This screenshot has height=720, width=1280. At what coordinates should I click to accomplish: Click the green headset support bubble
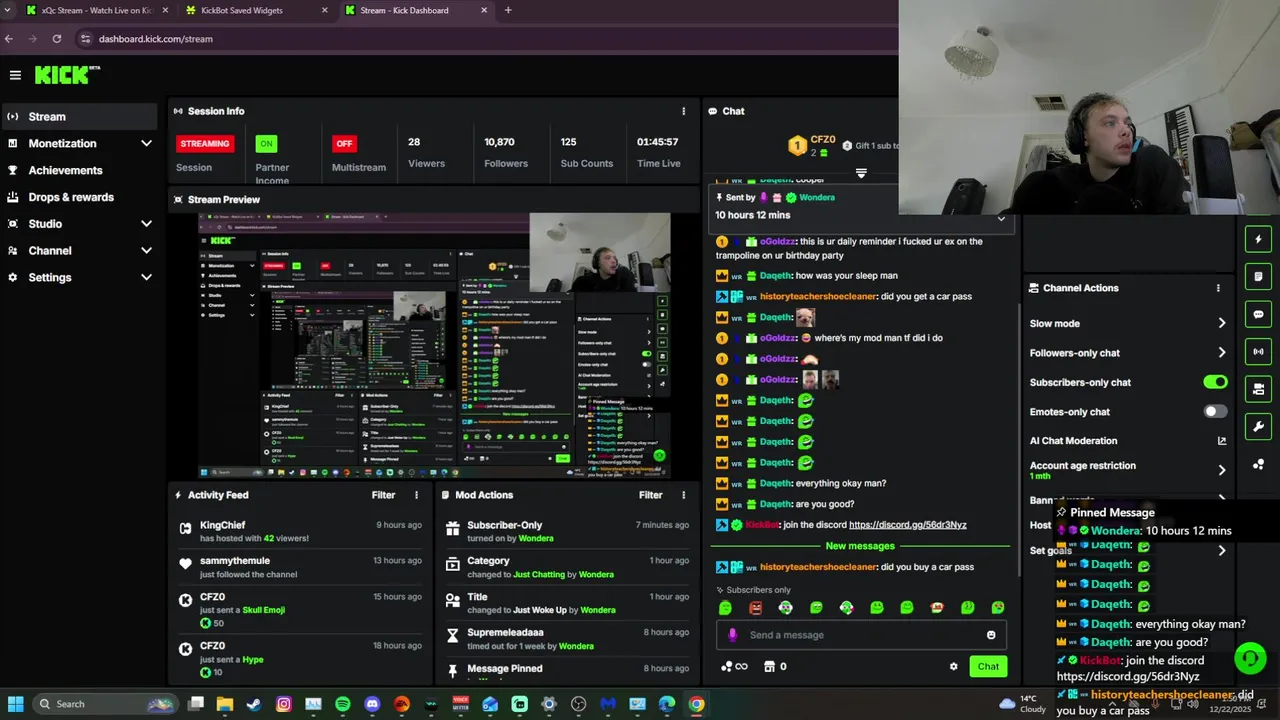click(1249, 658)
